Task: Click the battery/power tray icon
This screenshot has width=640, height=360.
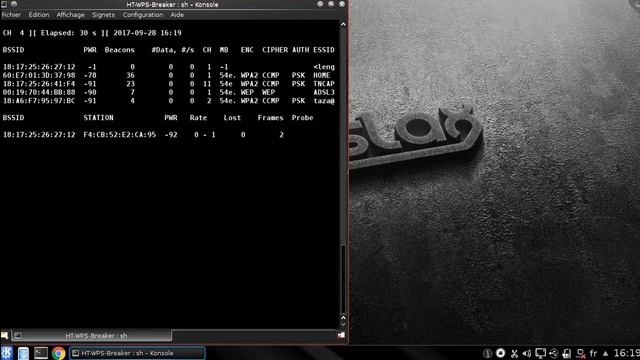Action: (567, 353)
